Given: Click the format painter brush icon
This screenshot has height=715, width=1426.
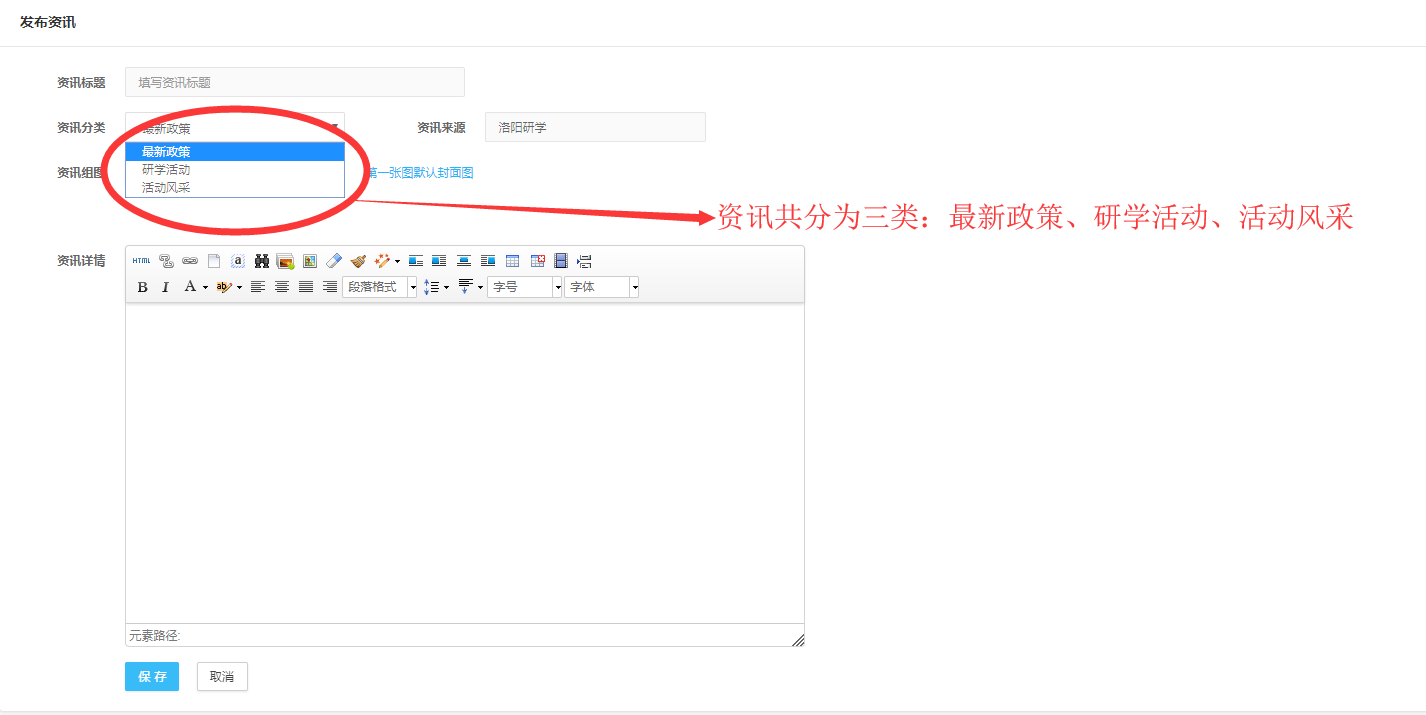Looking at the screenshot, I should pyautogui.click(x=358, y=261).
